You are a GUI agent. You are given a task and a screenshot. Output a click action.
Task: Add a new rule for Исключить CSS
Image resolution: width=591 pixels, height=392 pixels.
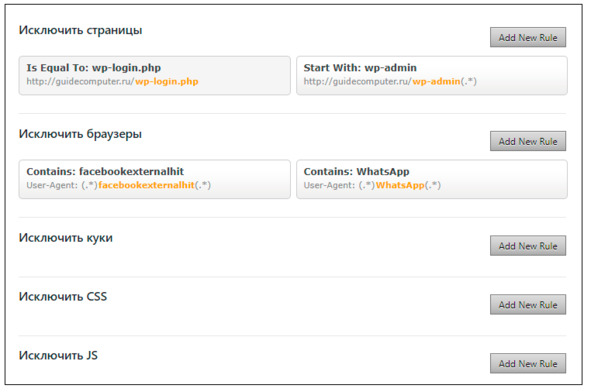(x=528, y=305)
